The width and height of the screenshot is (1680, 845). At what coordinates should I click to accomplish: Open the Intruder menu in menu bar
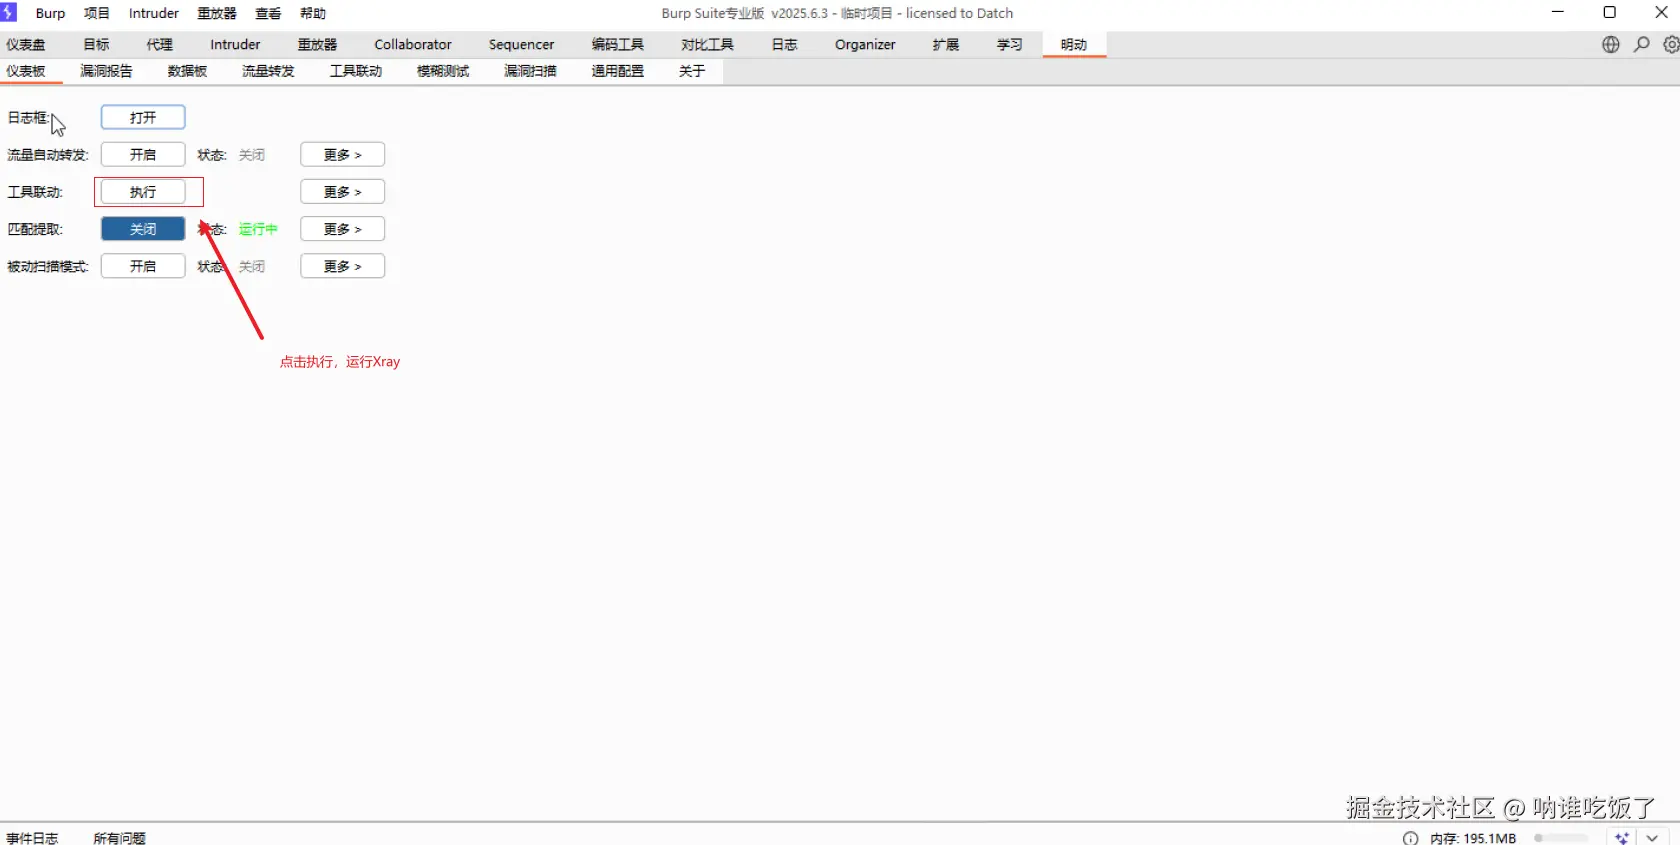(x=154, y=13)
